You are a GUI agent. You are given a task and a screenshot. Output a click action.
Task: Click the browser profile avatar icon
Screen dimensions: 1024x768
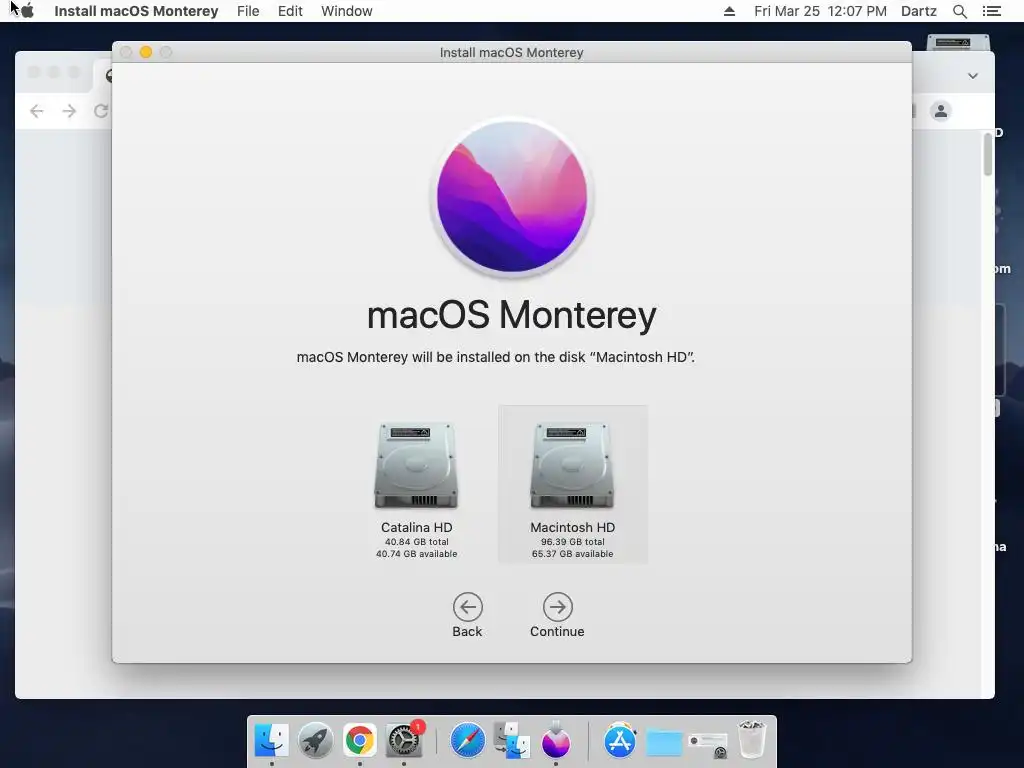(x=941, y=111)
